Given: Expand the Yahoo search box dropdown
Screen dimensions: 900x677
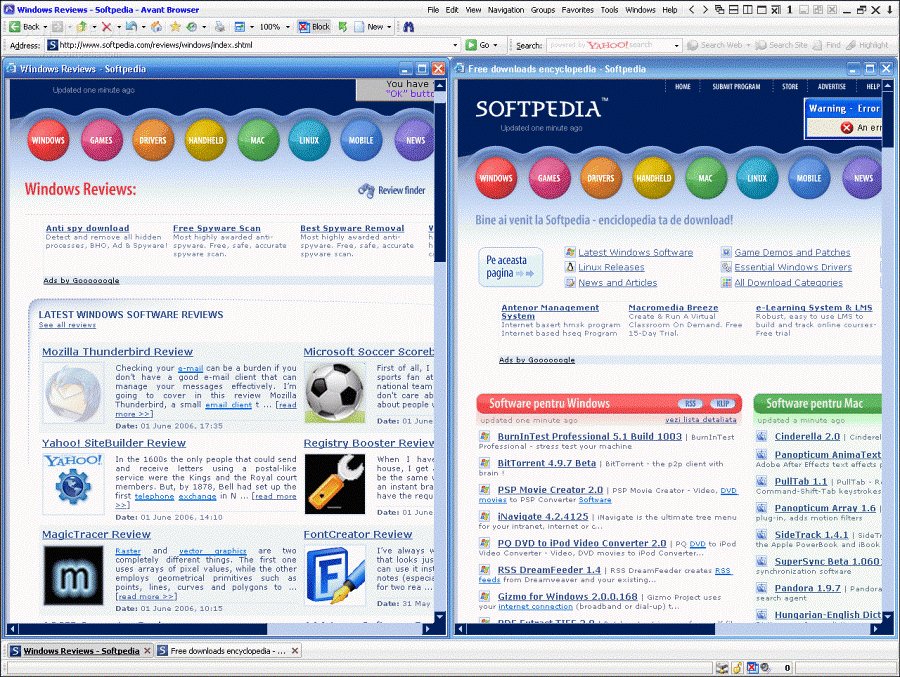Looking at the screenshot, I should point(677,45).
